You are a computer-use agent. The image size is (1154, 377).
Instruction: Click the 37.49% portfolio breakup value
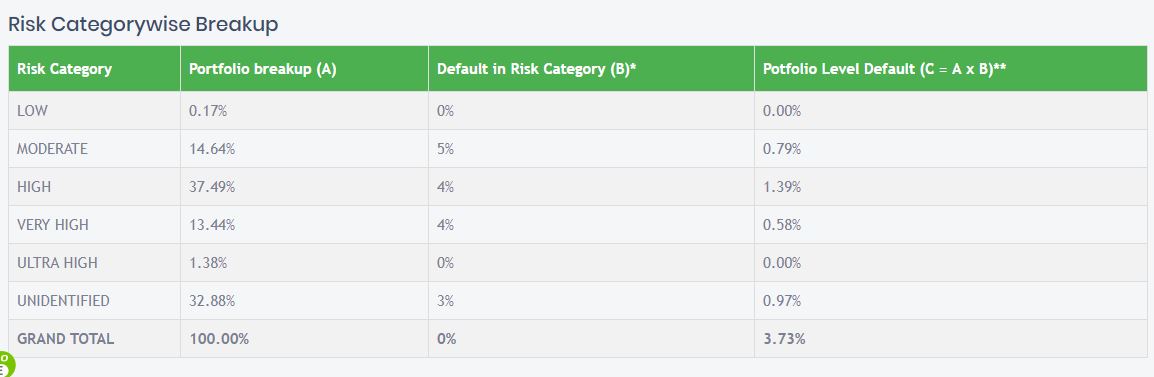coord(212,187)
